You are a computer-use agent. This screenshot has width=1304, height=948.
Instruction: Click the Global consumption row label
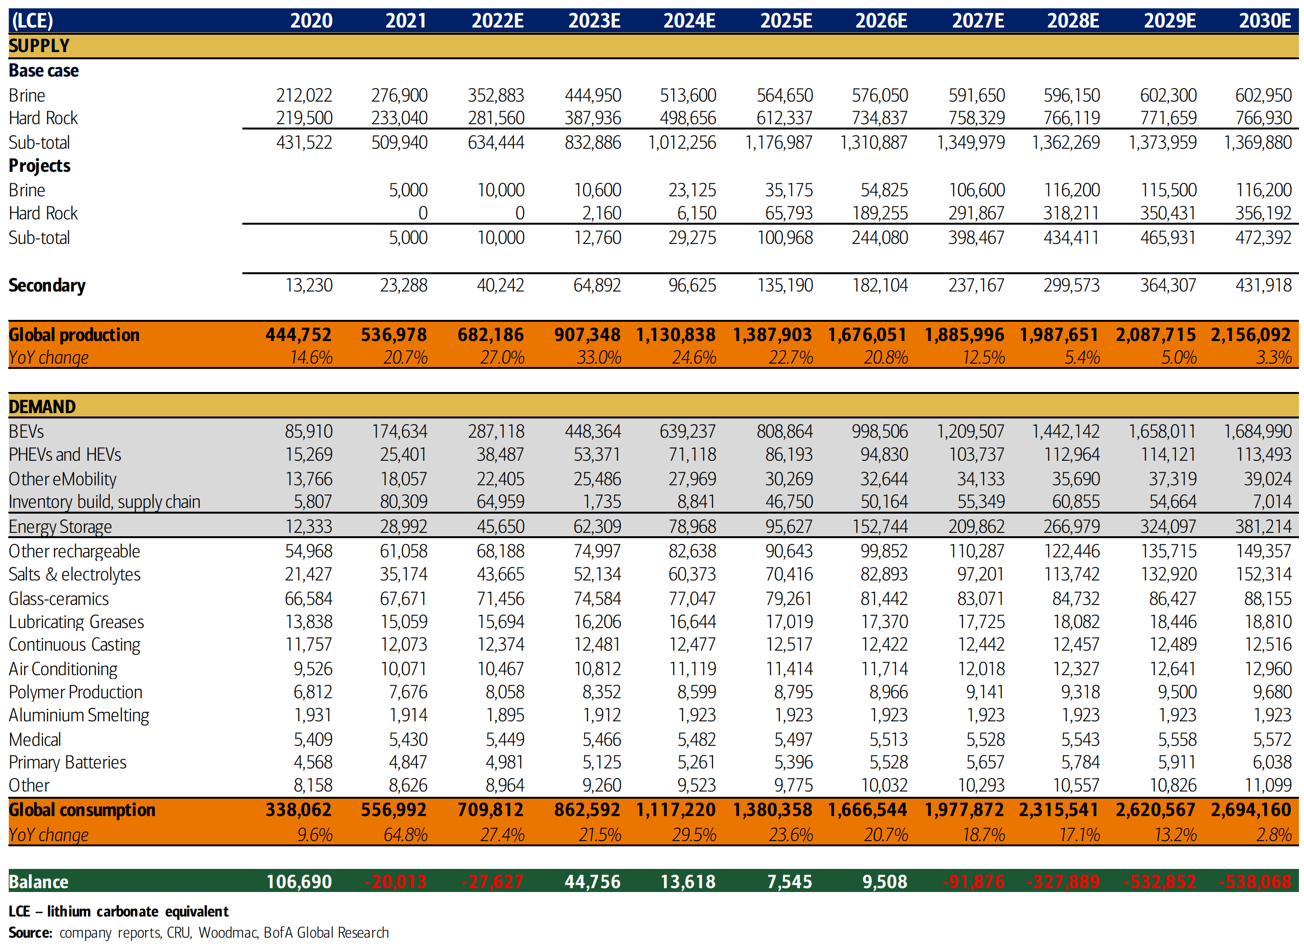click(x=82, y=810)
